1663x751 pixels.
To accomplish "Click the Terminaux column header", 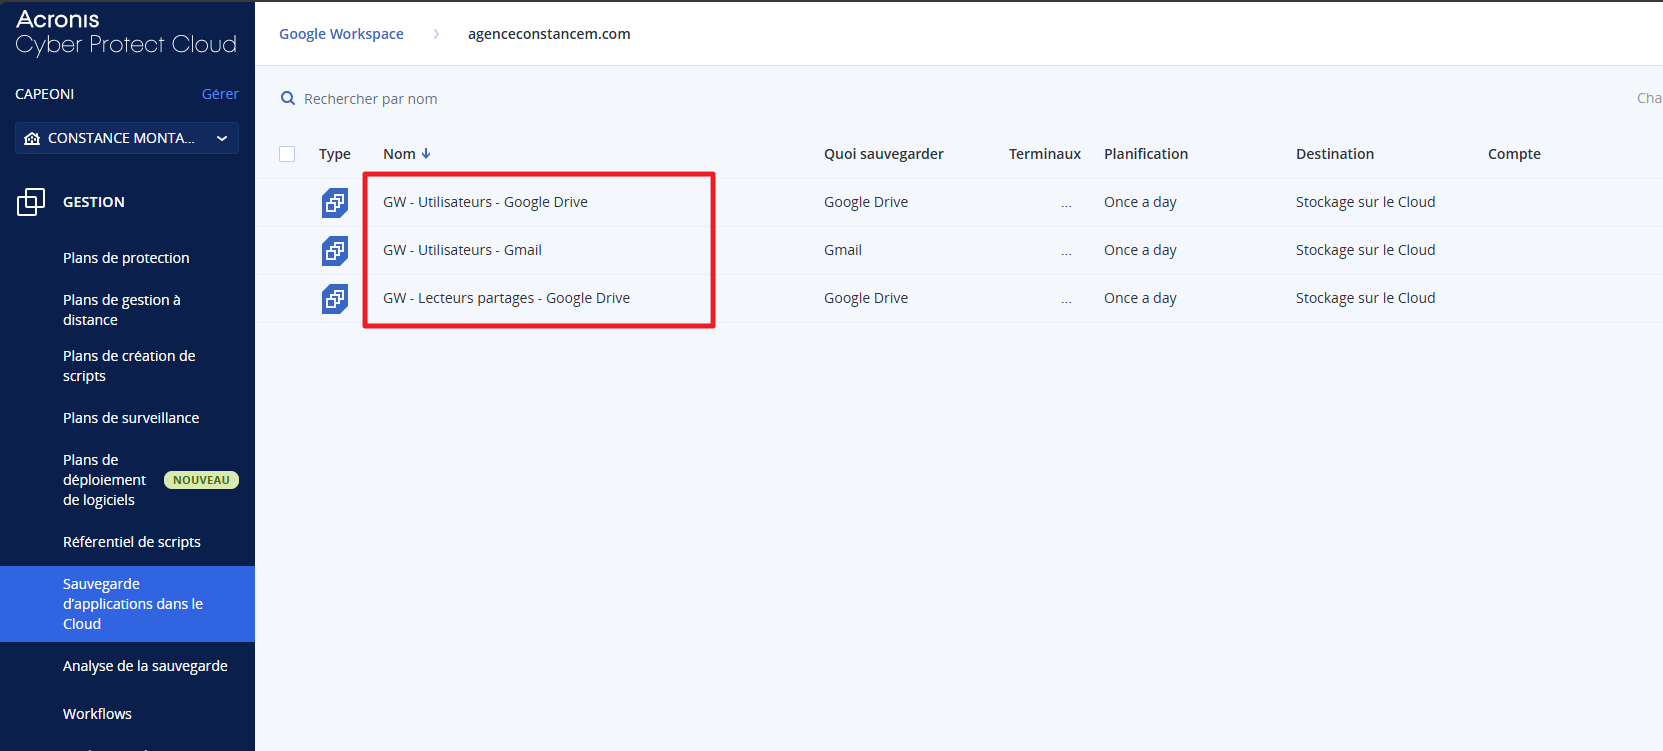I will click(x=1045, y=154).
